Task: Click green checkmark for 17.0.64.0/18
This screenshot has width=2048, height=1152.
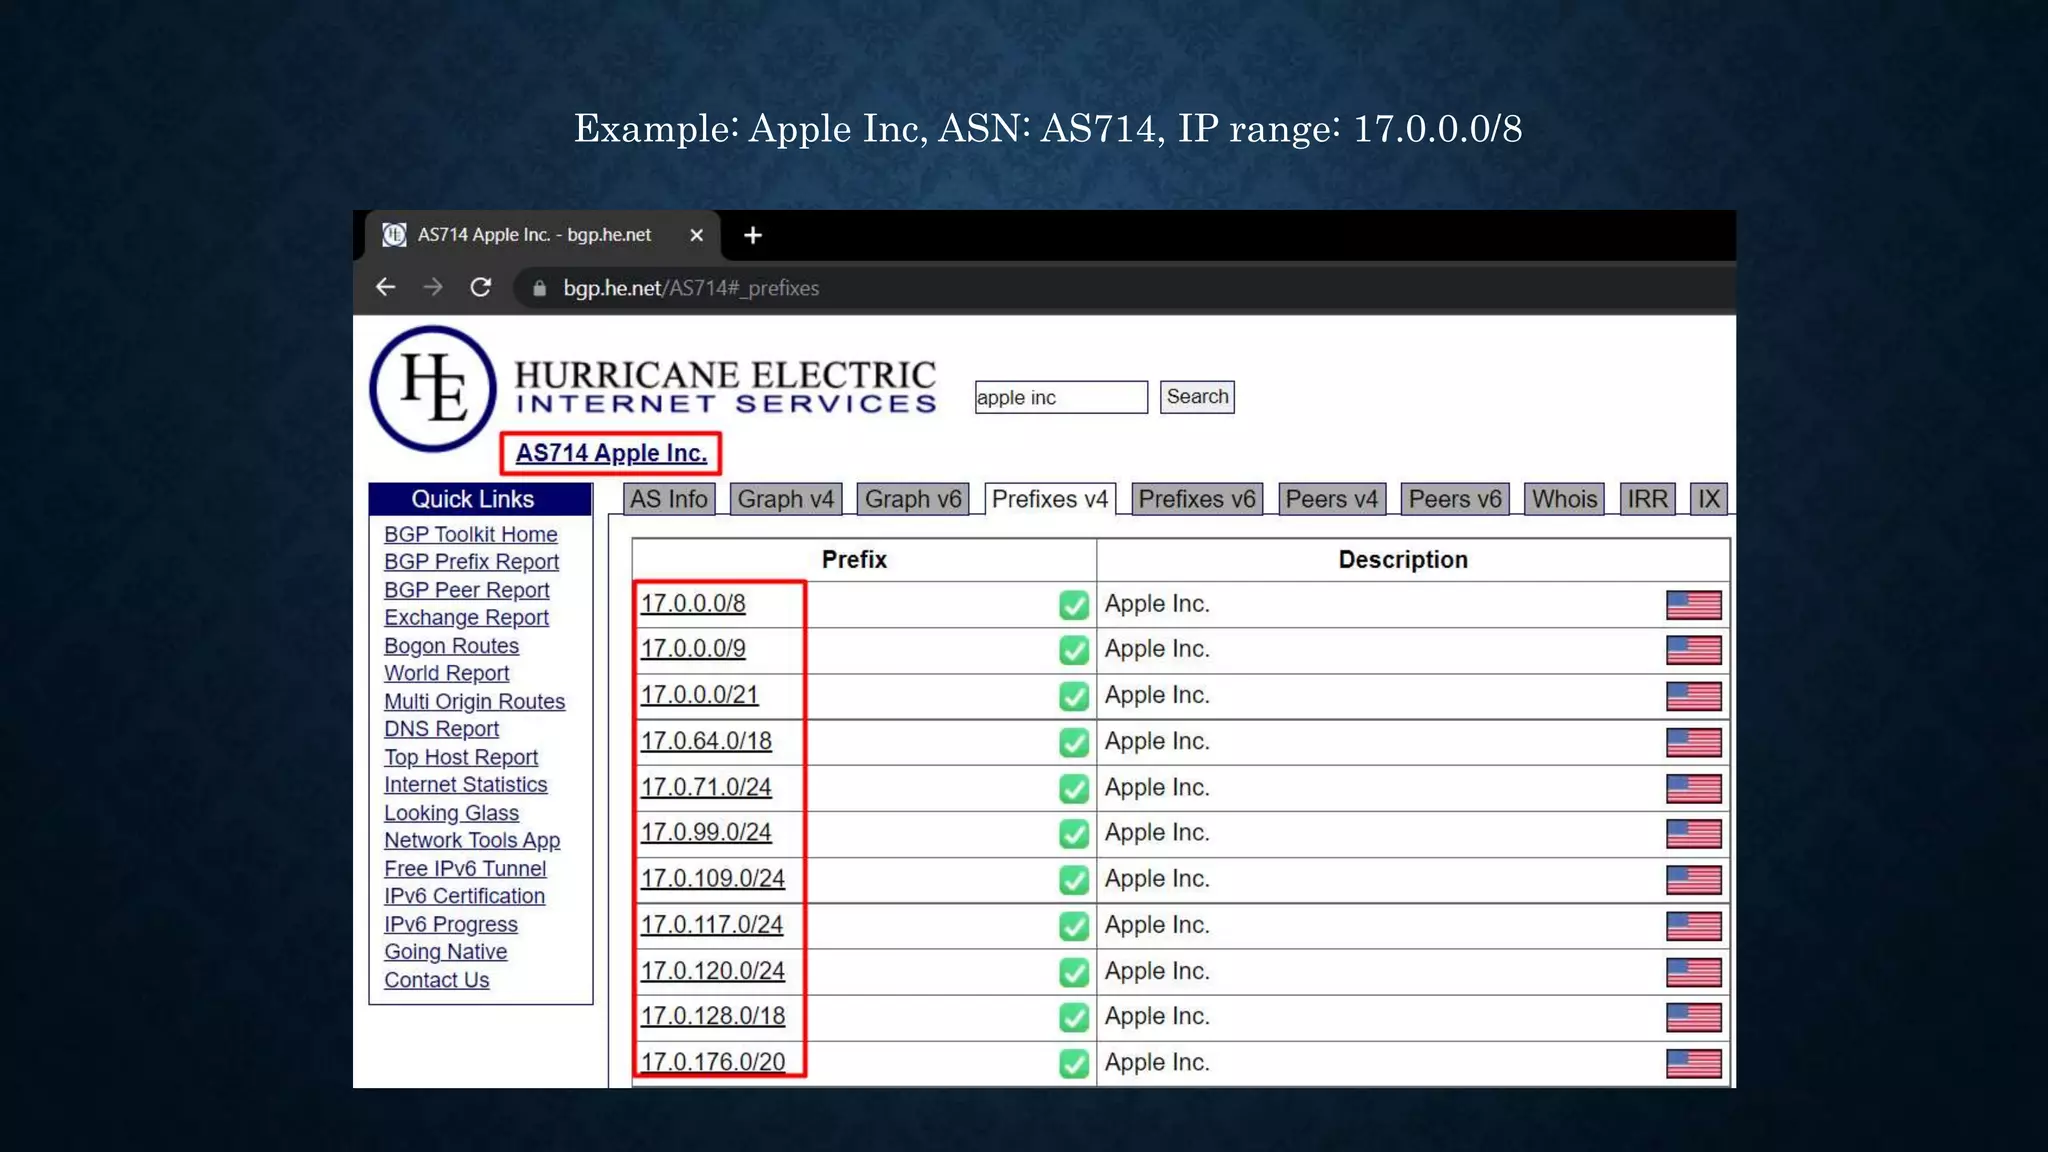Action: pos(1074,742)
